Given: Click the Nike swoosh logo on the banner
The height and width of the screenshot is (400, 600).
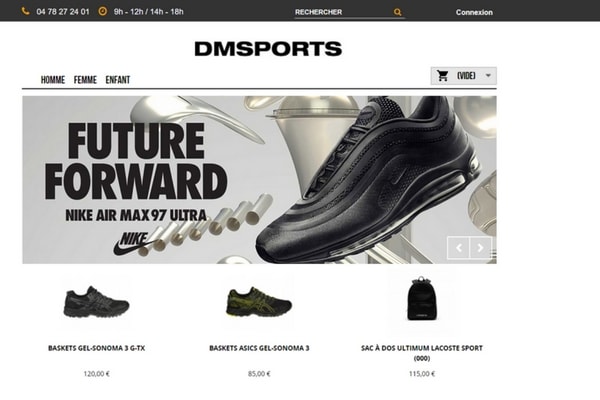Looking at the screenshot, I should click(x=132, y=243).
